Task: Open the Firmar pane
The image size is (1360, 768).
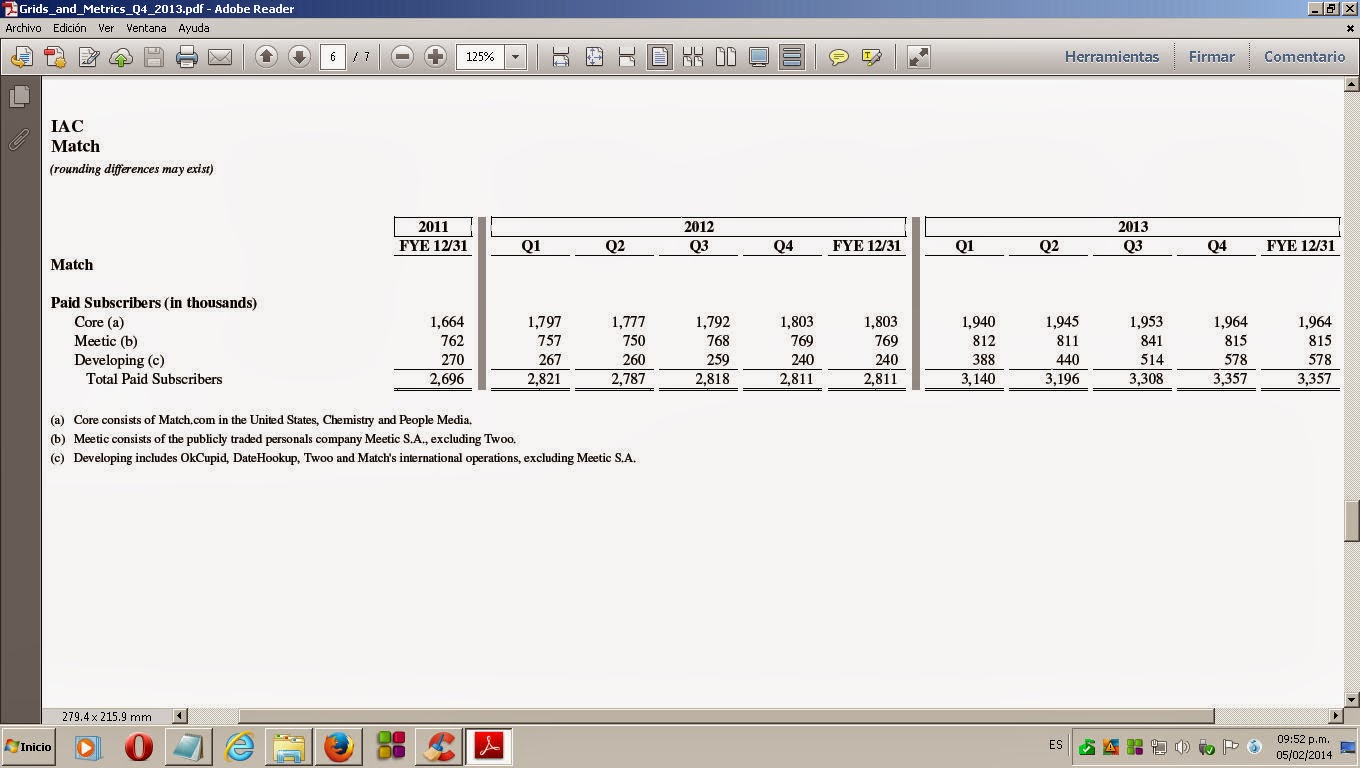Action: (x=1212, y=57)
